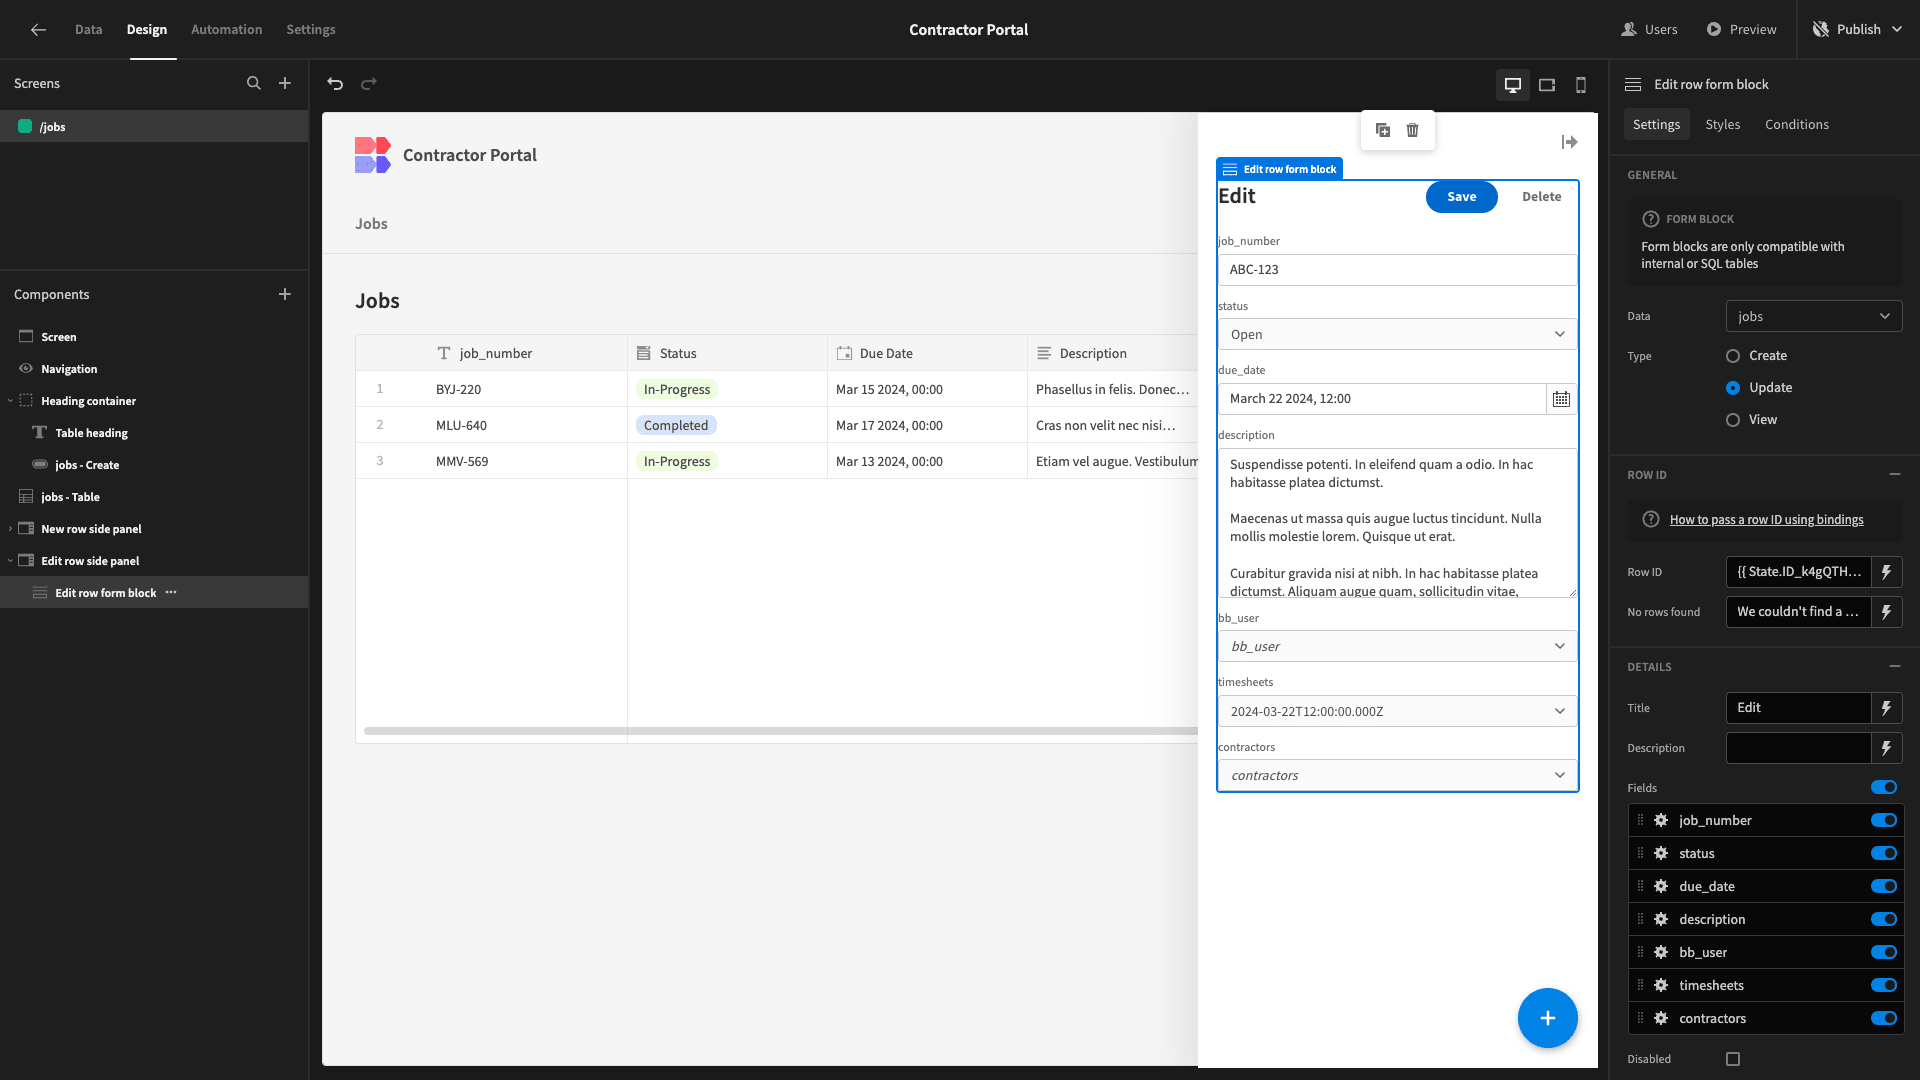Image resolution: width=1920 pixels, height=1080 pixels.
Task: Select the Design tab
Action: tap(147, 30)
